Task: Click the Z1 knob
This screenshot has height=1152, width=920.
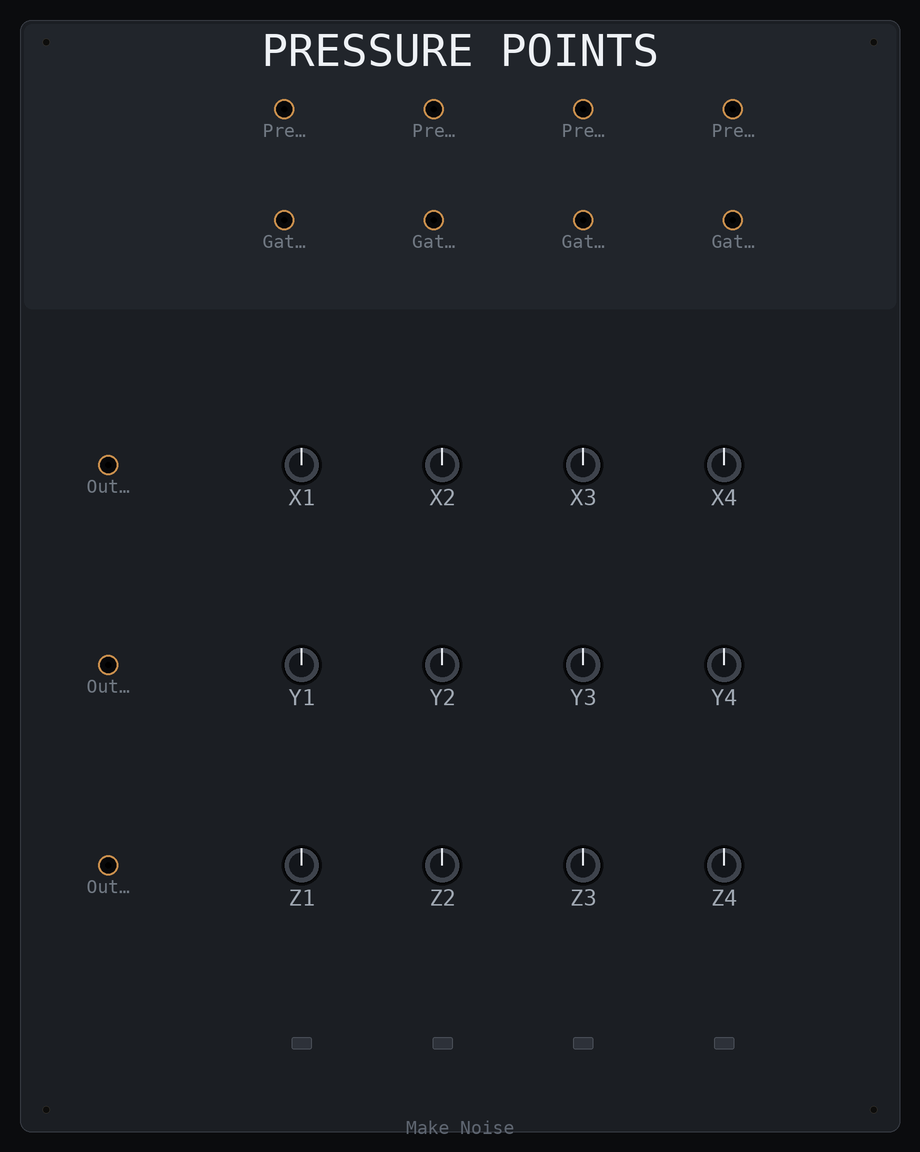Action: click(x=302, y=865)
